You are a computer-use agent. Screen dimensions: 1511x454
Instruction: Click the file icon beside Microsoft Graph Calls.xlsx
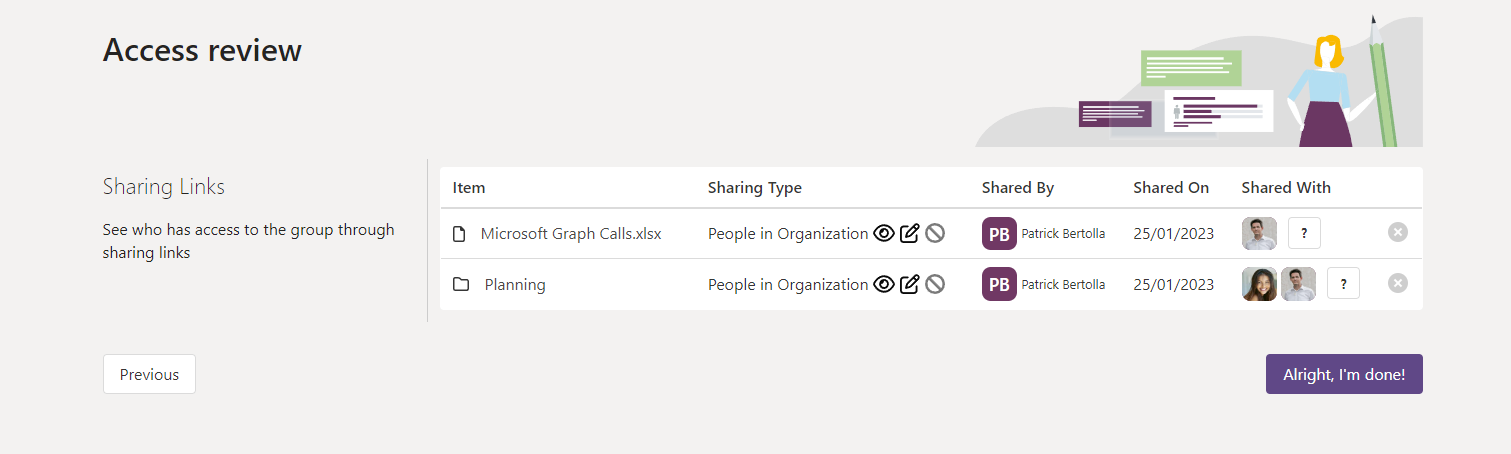(460, 234)
